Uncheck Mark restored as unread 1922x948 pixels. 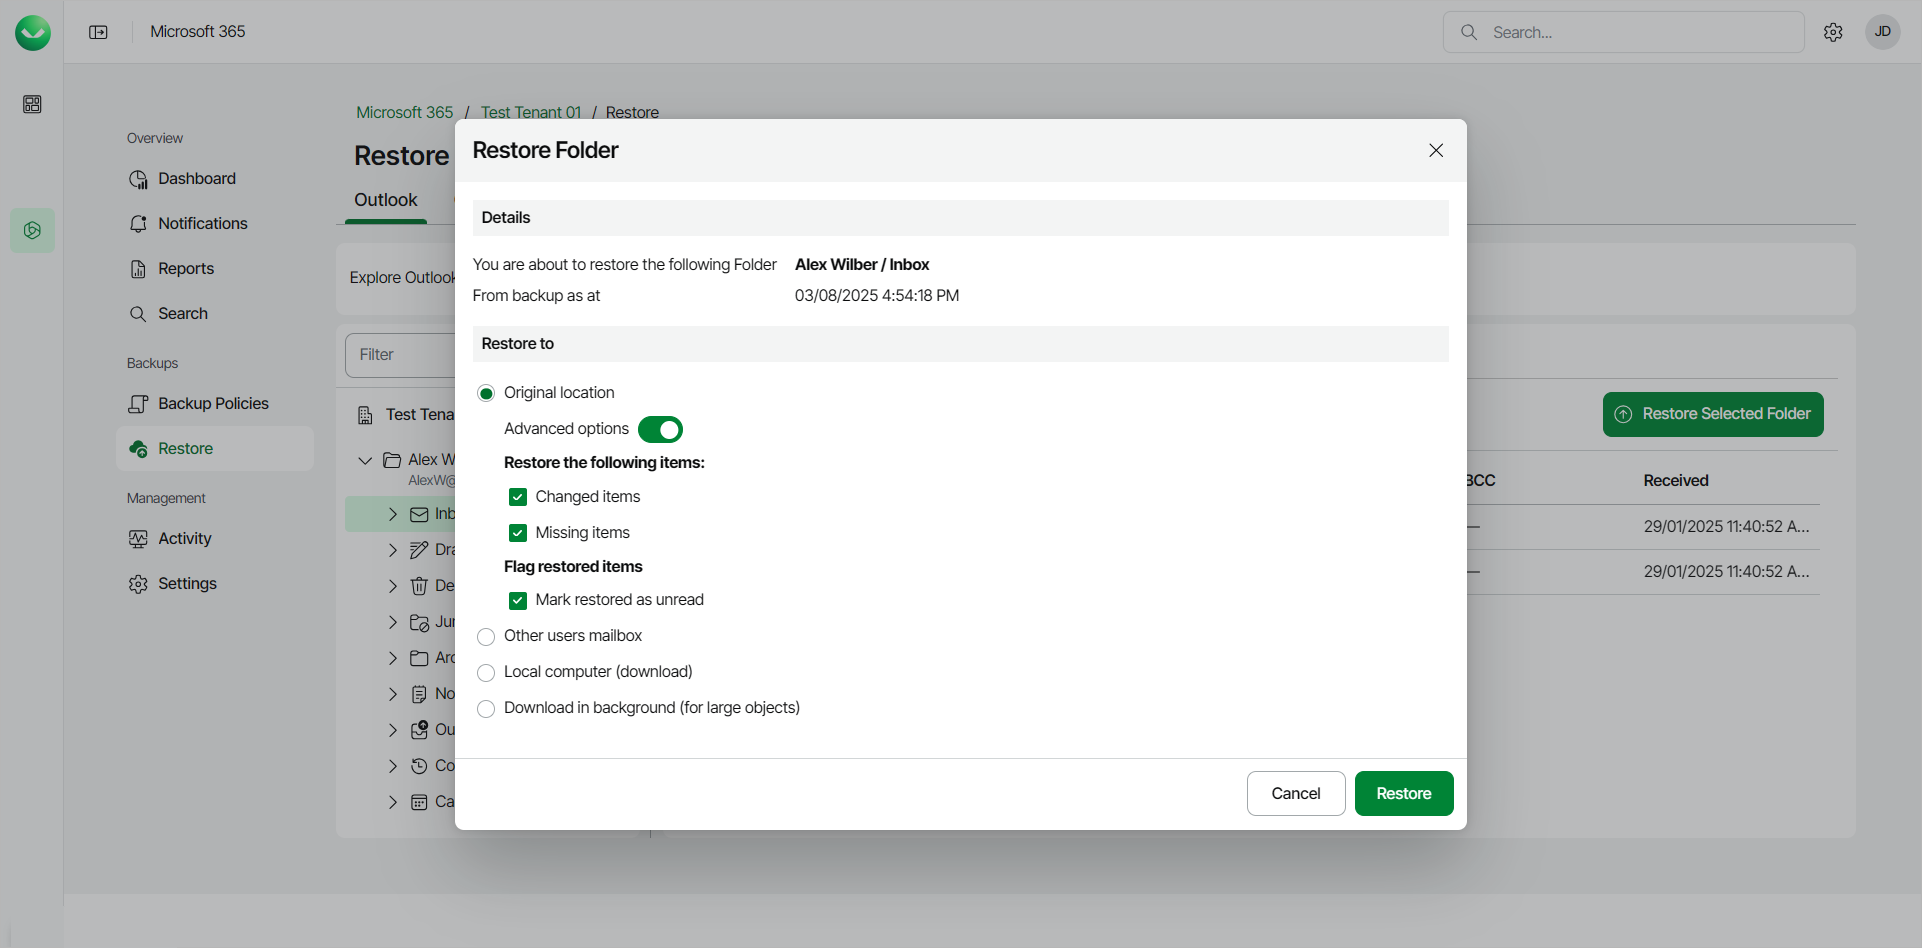[518, 601]
